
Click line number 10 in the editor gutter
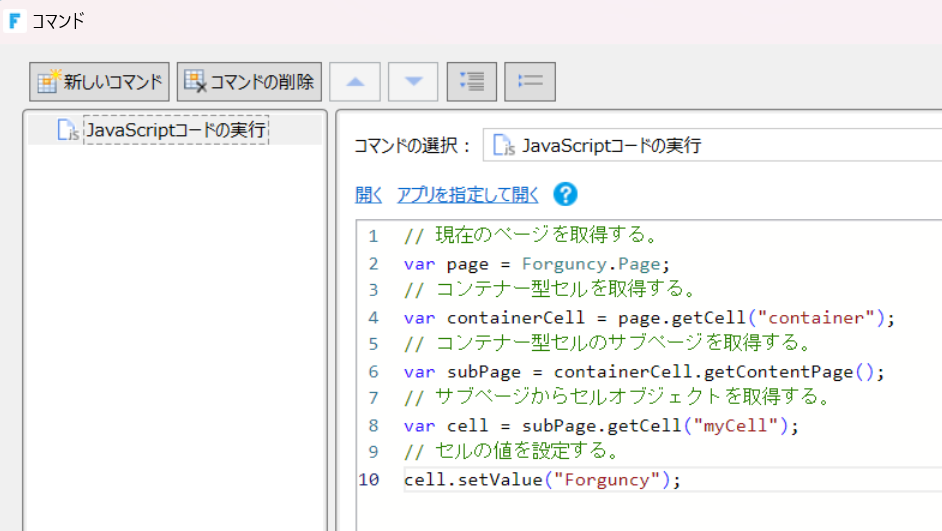pyautogui.click(x=369, y=479)
